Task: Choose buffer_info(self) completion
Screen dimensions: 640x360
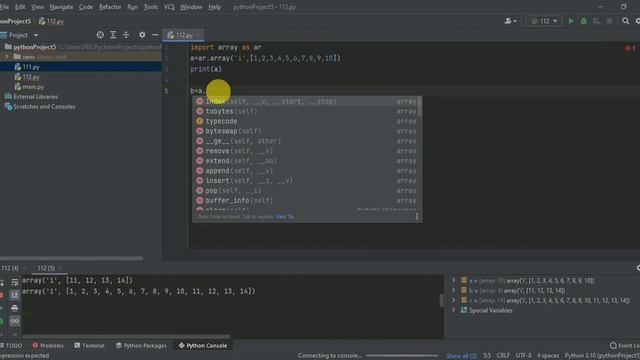Action: 304,200
